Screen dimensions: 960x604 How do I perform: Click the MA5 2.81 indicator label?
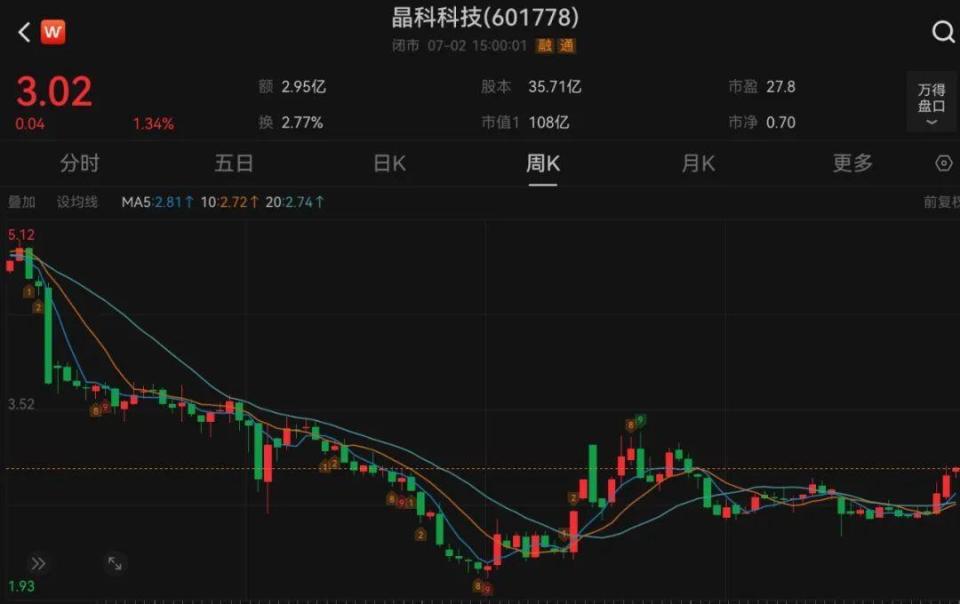157,202
